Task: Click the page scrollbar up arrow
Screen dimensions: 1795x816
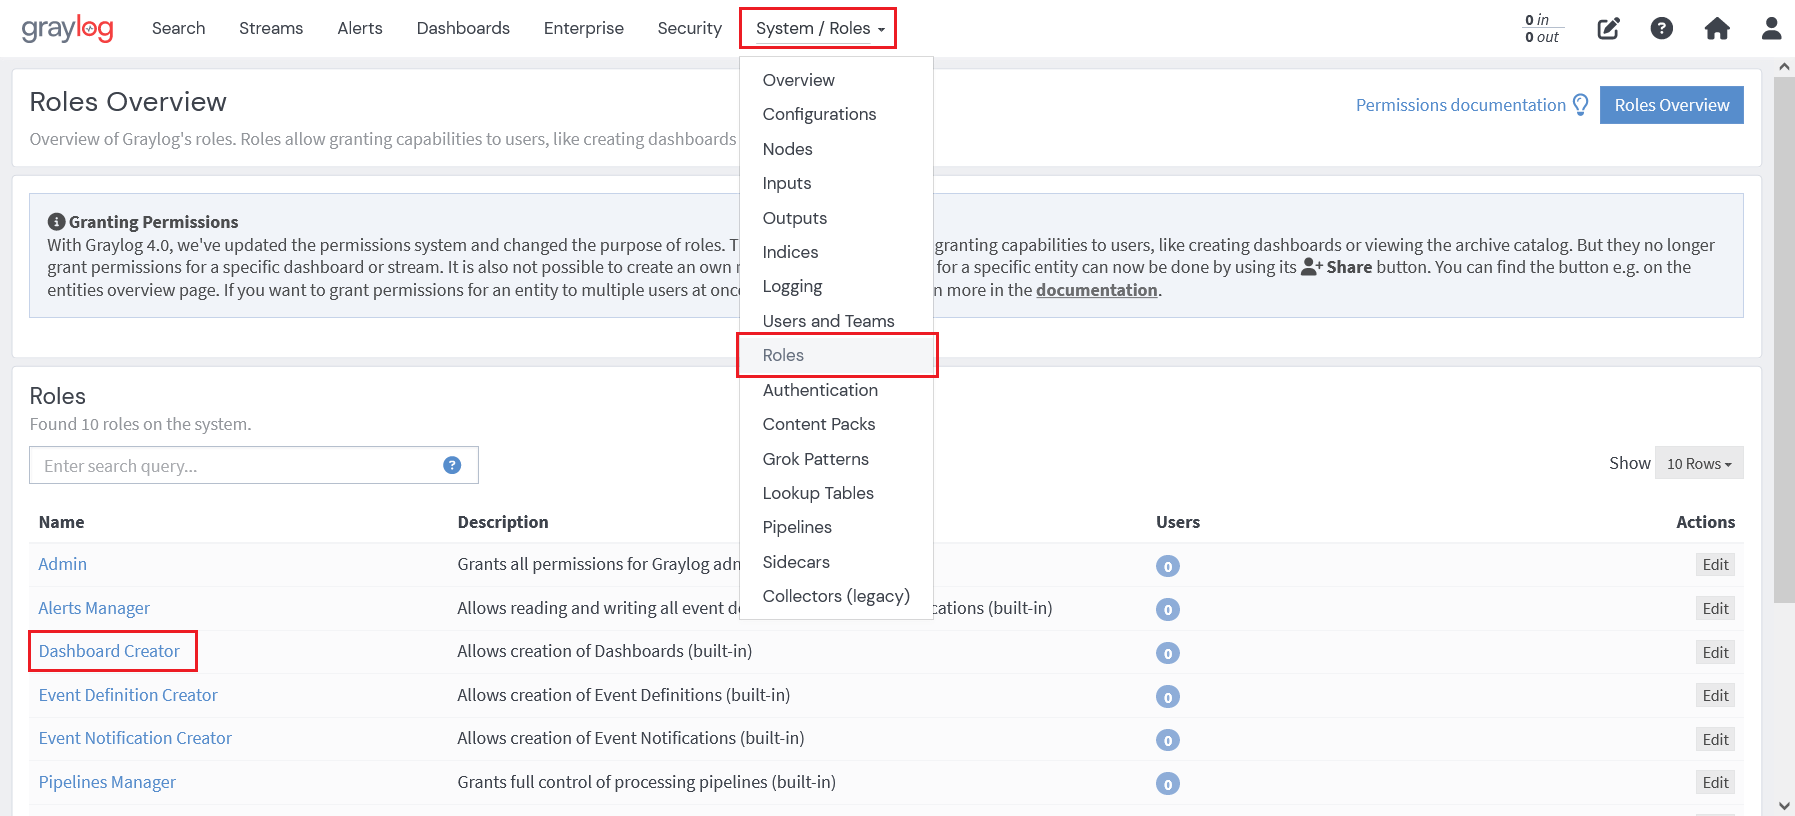Action: pyautogui.click(x=1785, y=66)
